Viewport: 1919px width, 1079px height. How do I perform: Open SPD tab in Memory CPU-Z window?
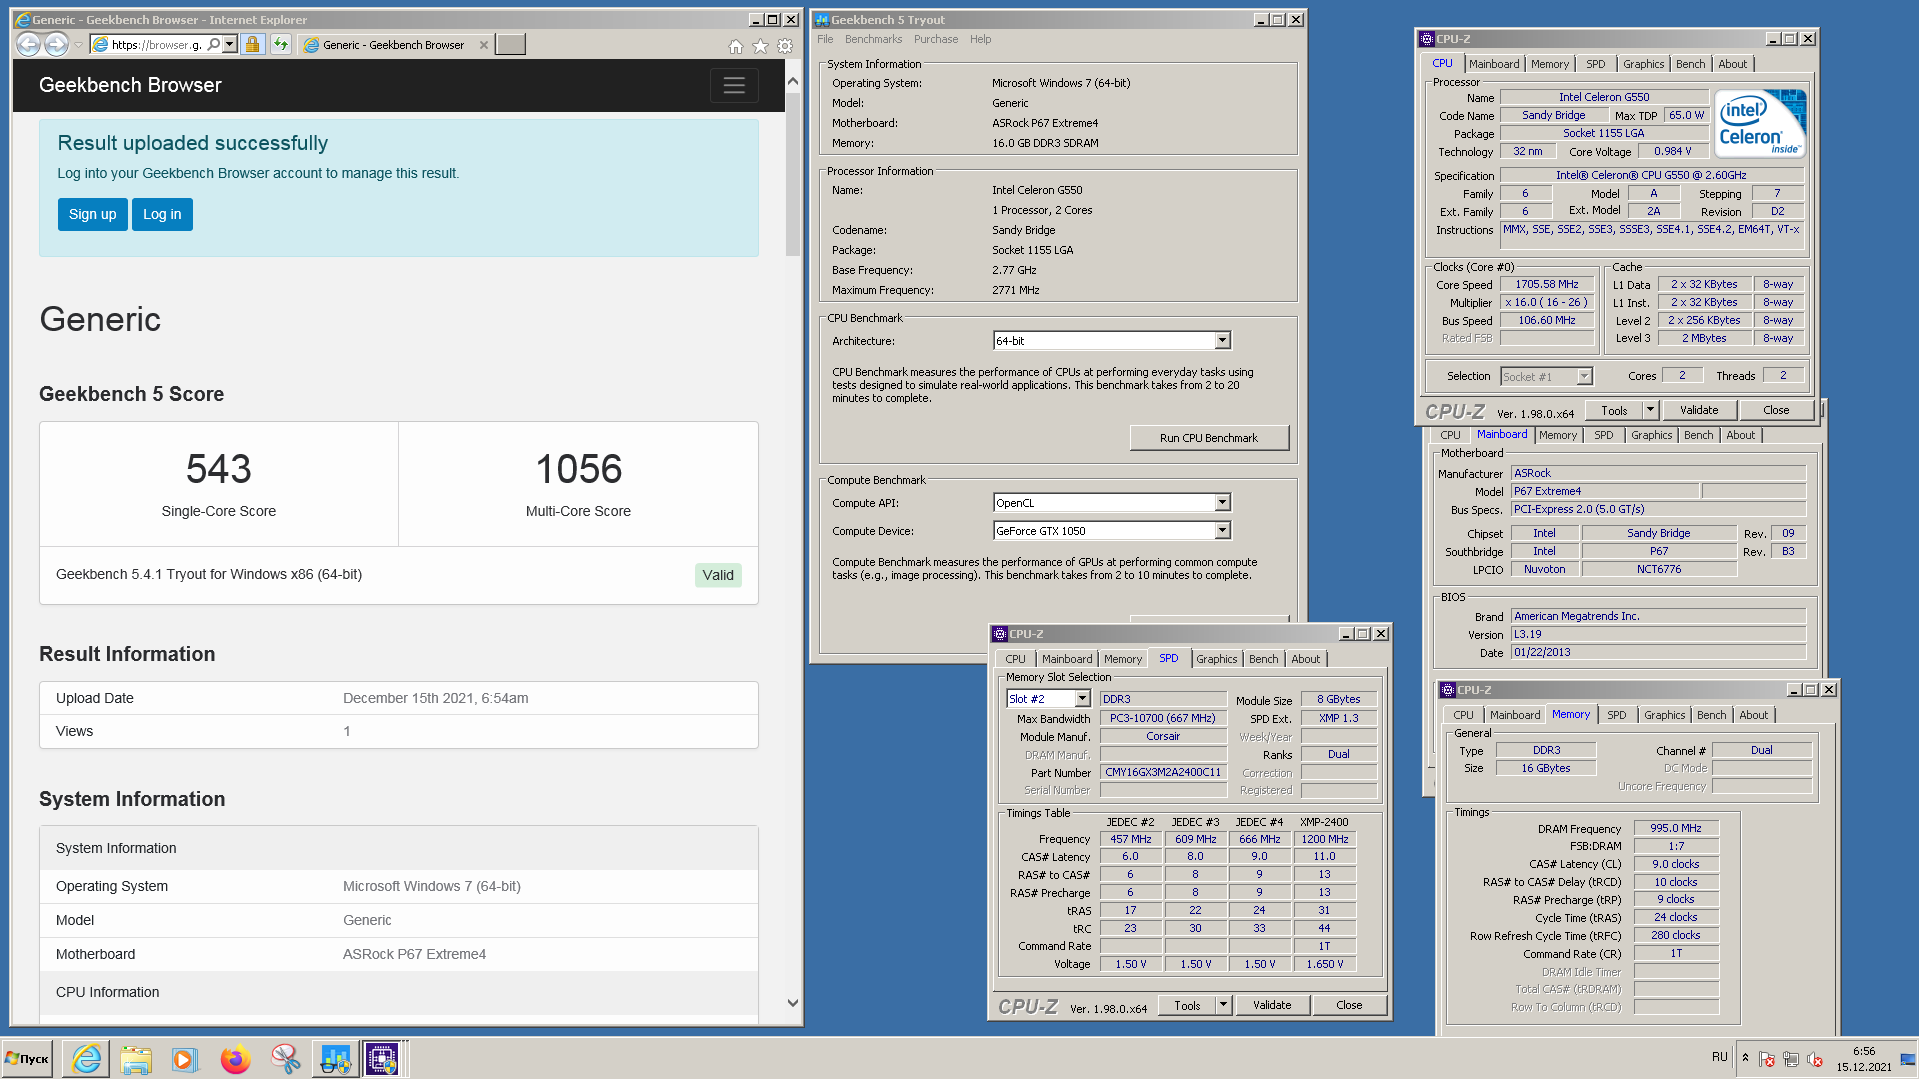(1616, 715)
